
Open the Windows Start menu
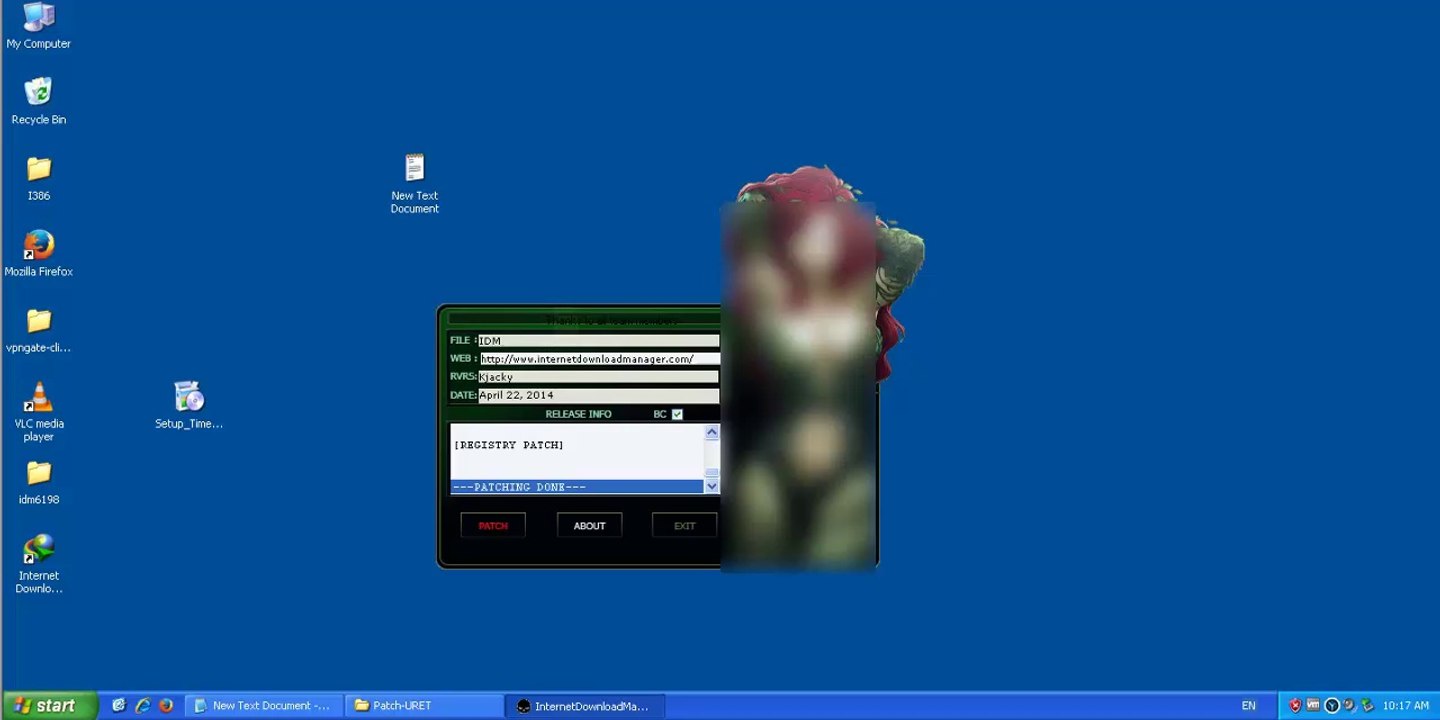[49, 705]
